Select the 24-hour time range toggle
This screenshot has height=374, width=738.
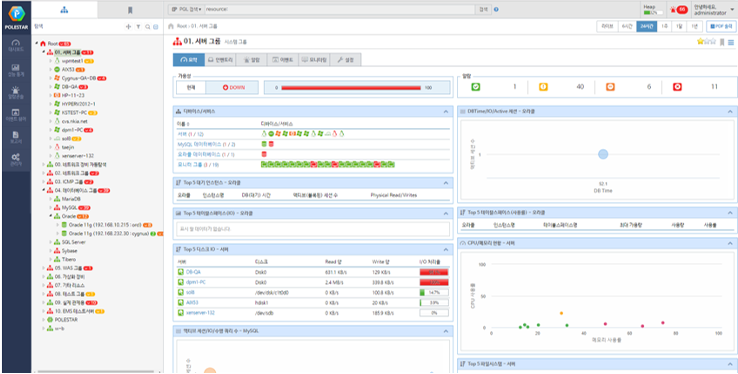tap(647, 26)
